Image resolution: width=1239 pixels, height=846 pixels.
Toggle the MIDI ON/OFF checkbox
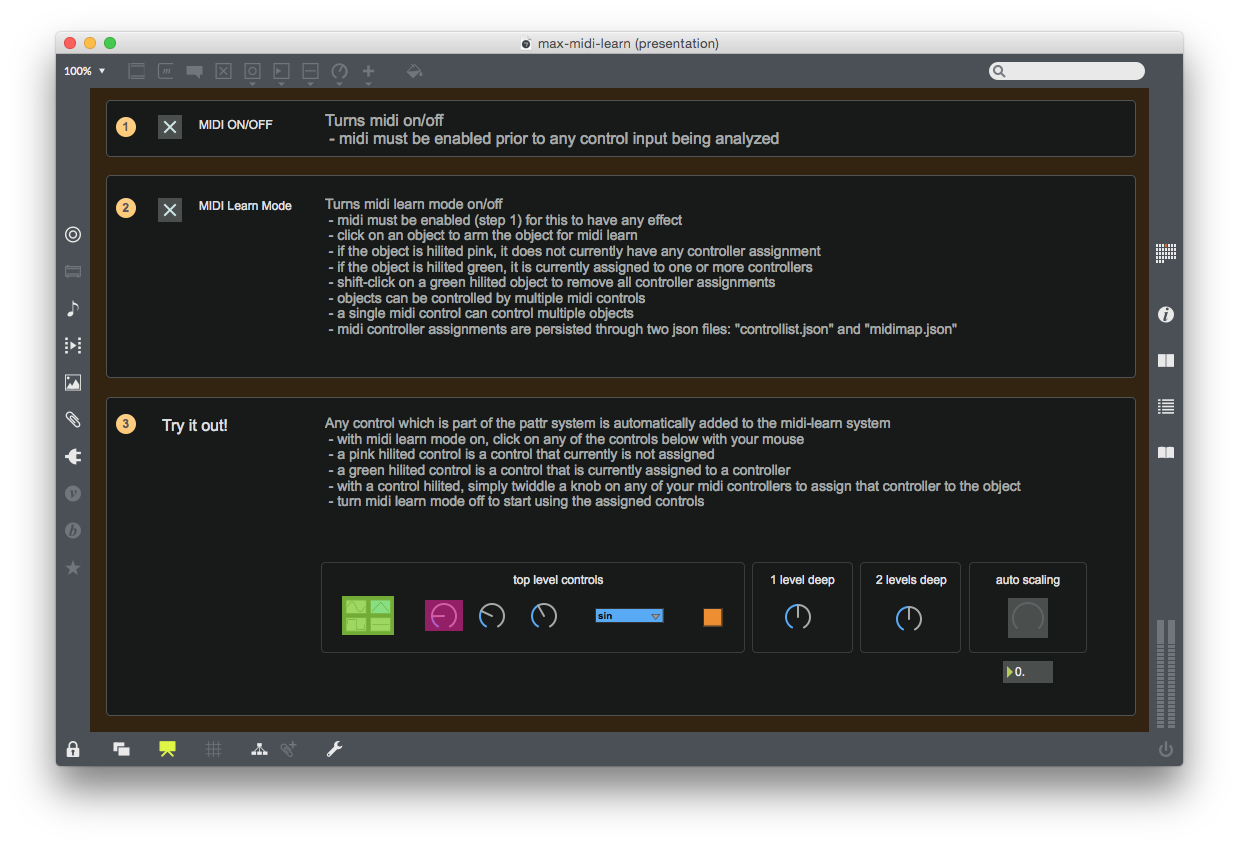pos(170,127)
